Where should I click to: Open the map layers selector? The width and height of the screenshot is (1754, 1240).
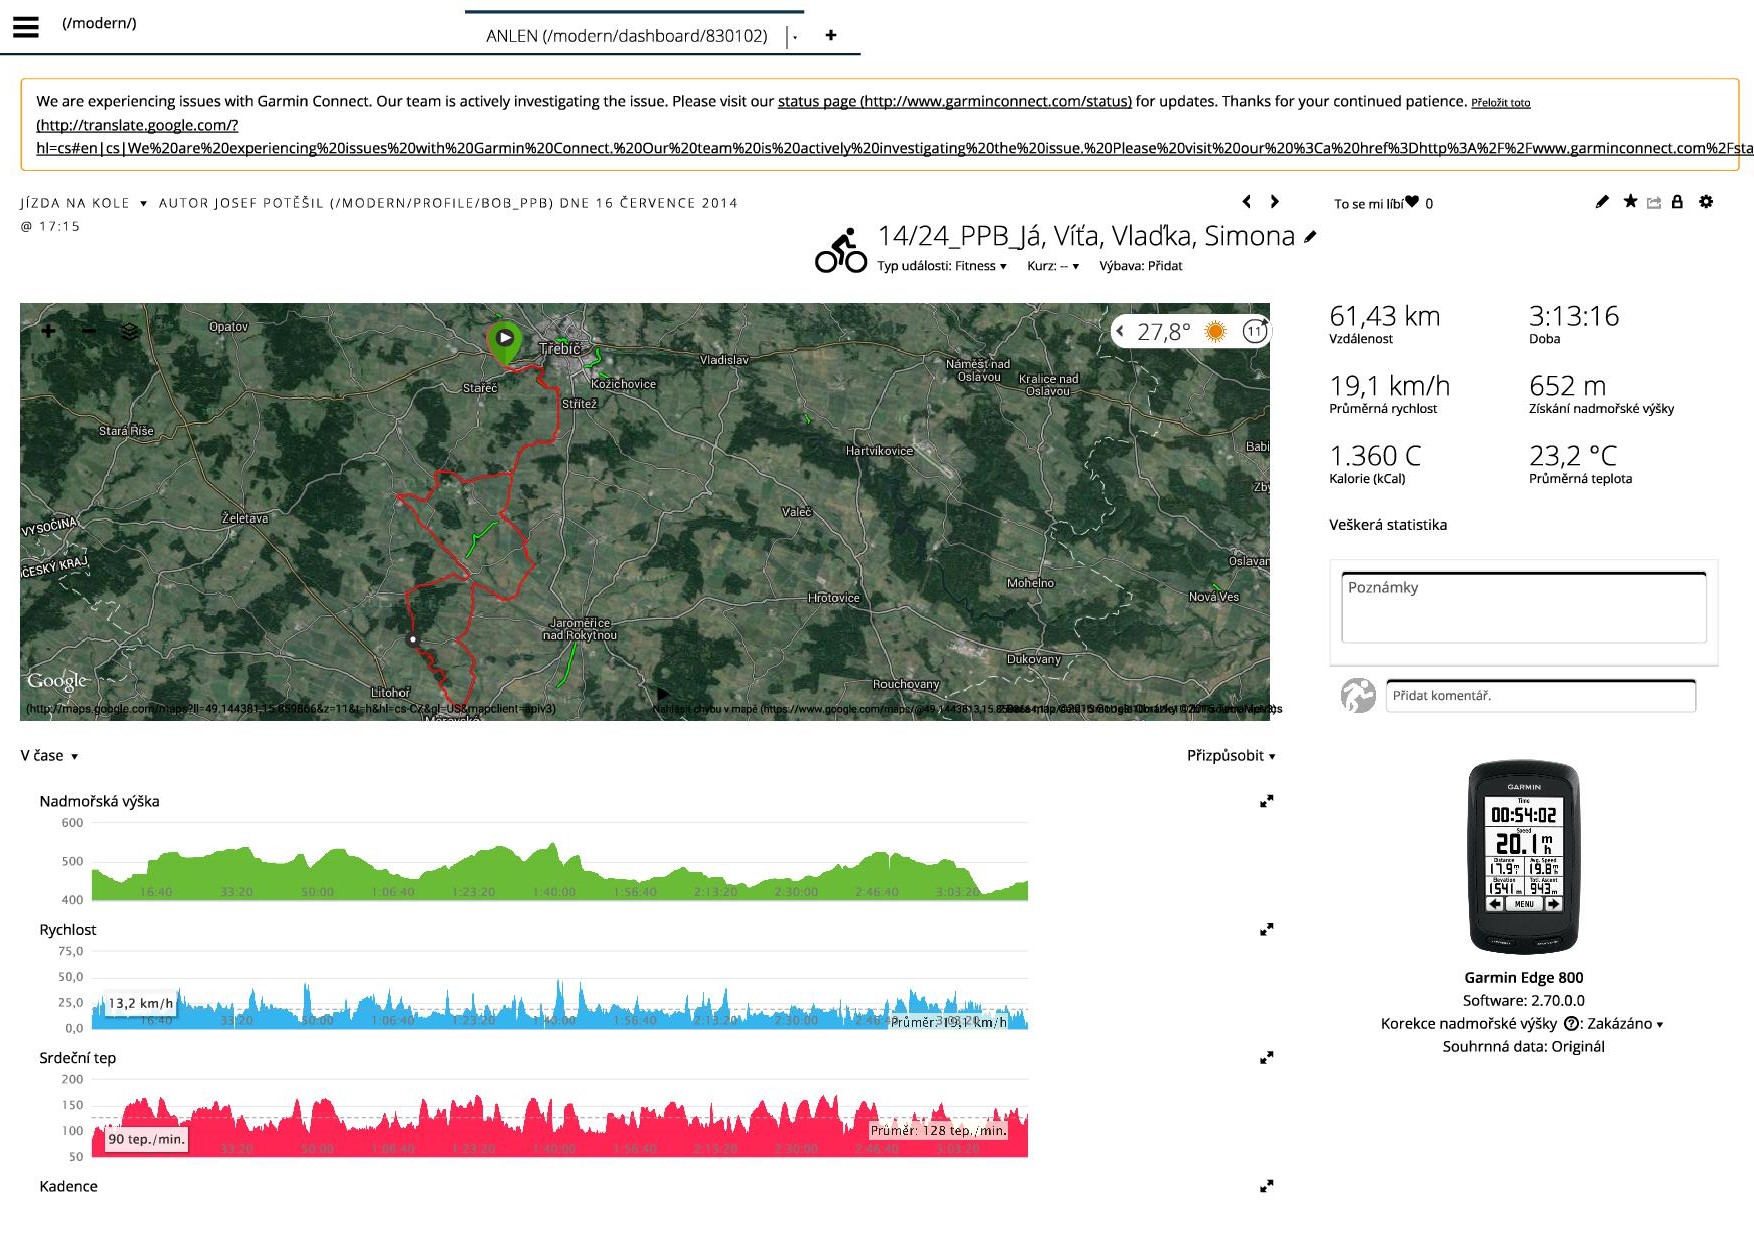tap(130, 332)
